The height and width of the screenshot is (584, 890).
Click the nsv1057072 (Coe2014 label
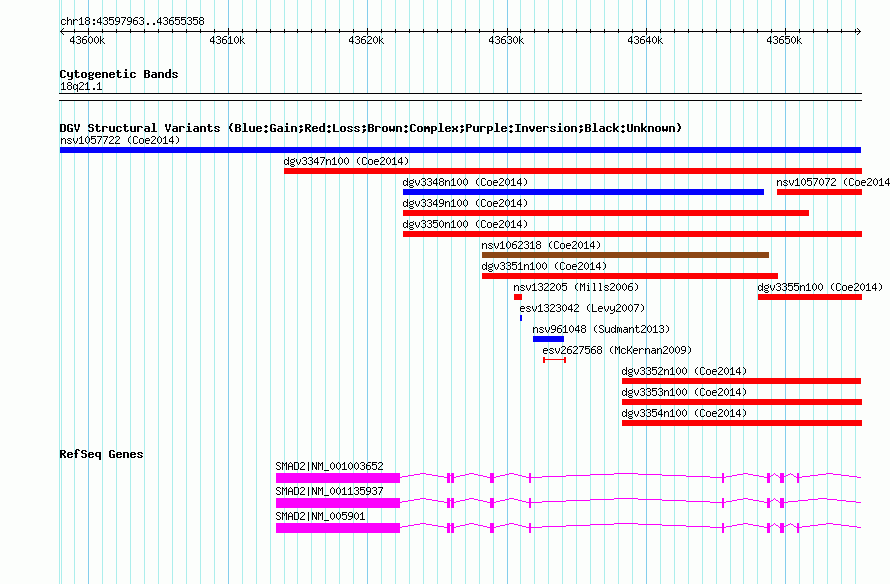click(833, 182)
